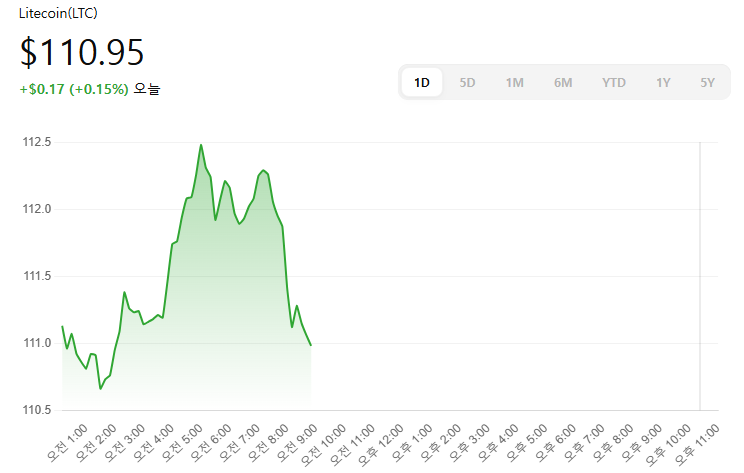Screen dimensions: 744x473
Task: Click the 오전 9:00 x-axis label
Action: pyautogui.click(x=297, y=443)
